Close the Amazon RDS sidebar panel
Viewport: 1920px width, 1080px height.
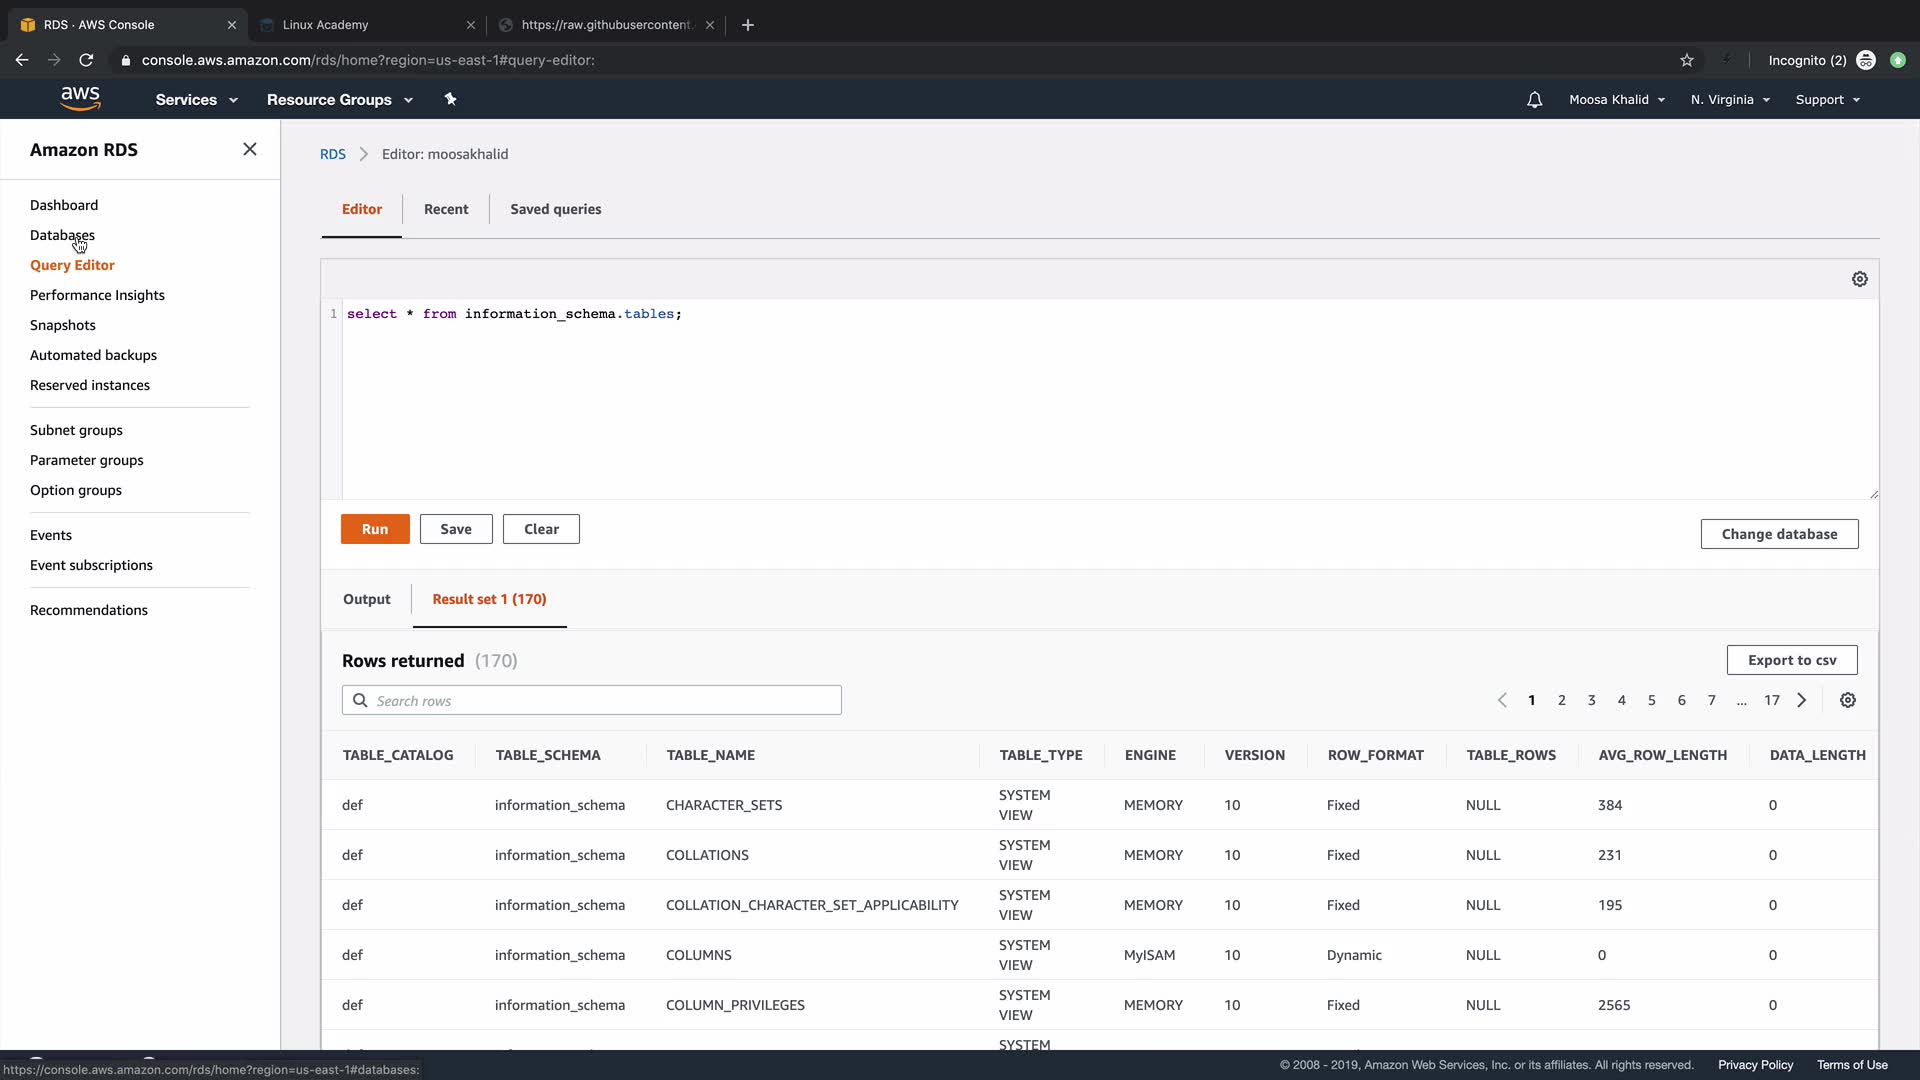250,149
